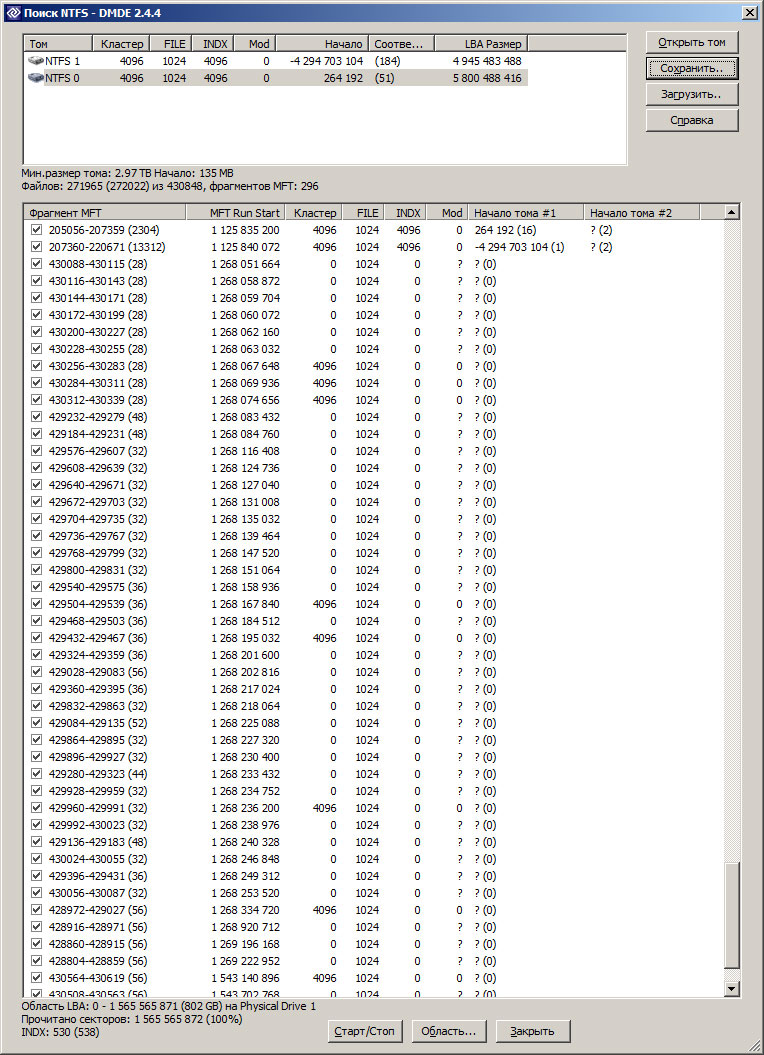Sort volumes by LBA Размер column header
Viewport: 764px width, 1055px height.
coord(481,44)
